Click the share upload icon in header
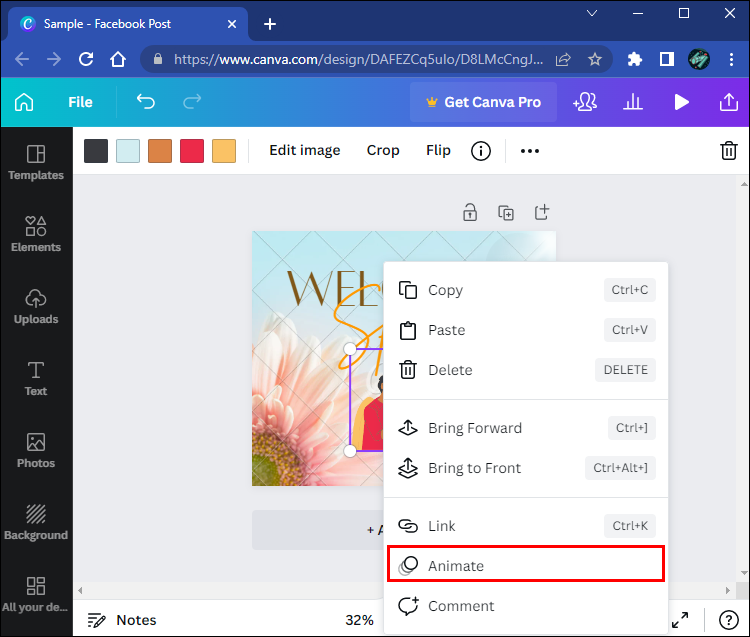This screenshot has height=637, width=750. 728,102
